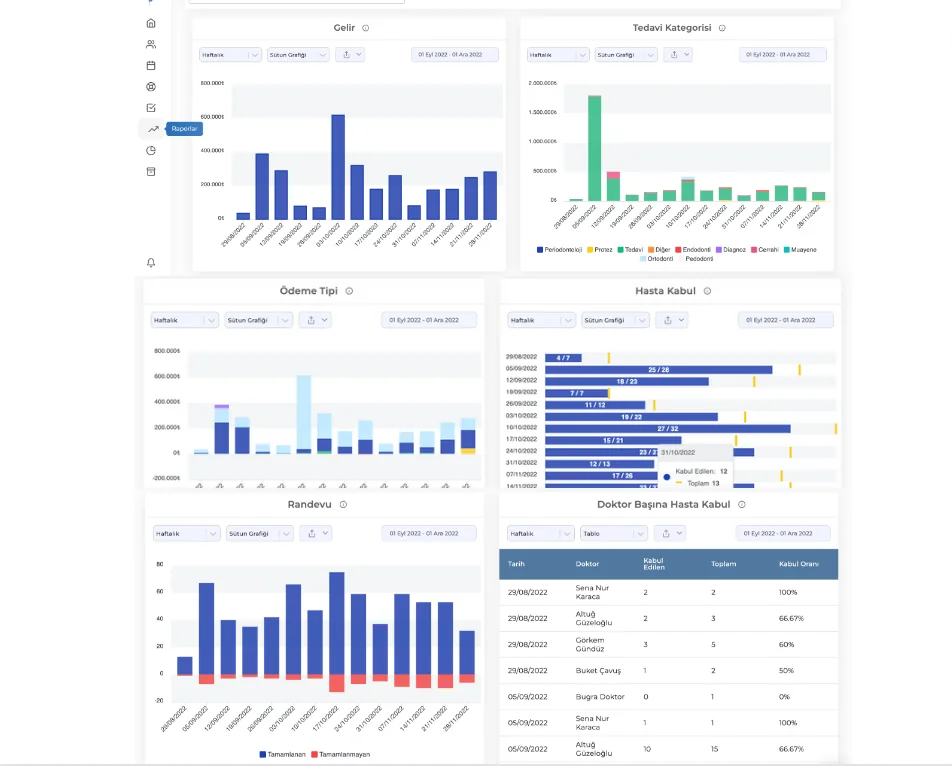Toggle Tamamlanan legend series in Randevu chart
The image size is (952, 766).
point(282,754)
